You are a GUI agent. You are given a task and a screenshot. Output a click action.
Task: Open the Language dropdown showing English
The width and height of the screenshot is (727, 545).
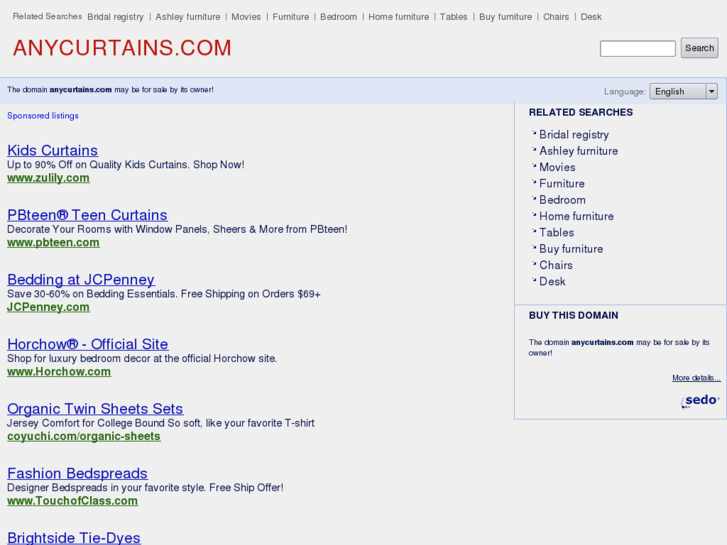point(683,91)
